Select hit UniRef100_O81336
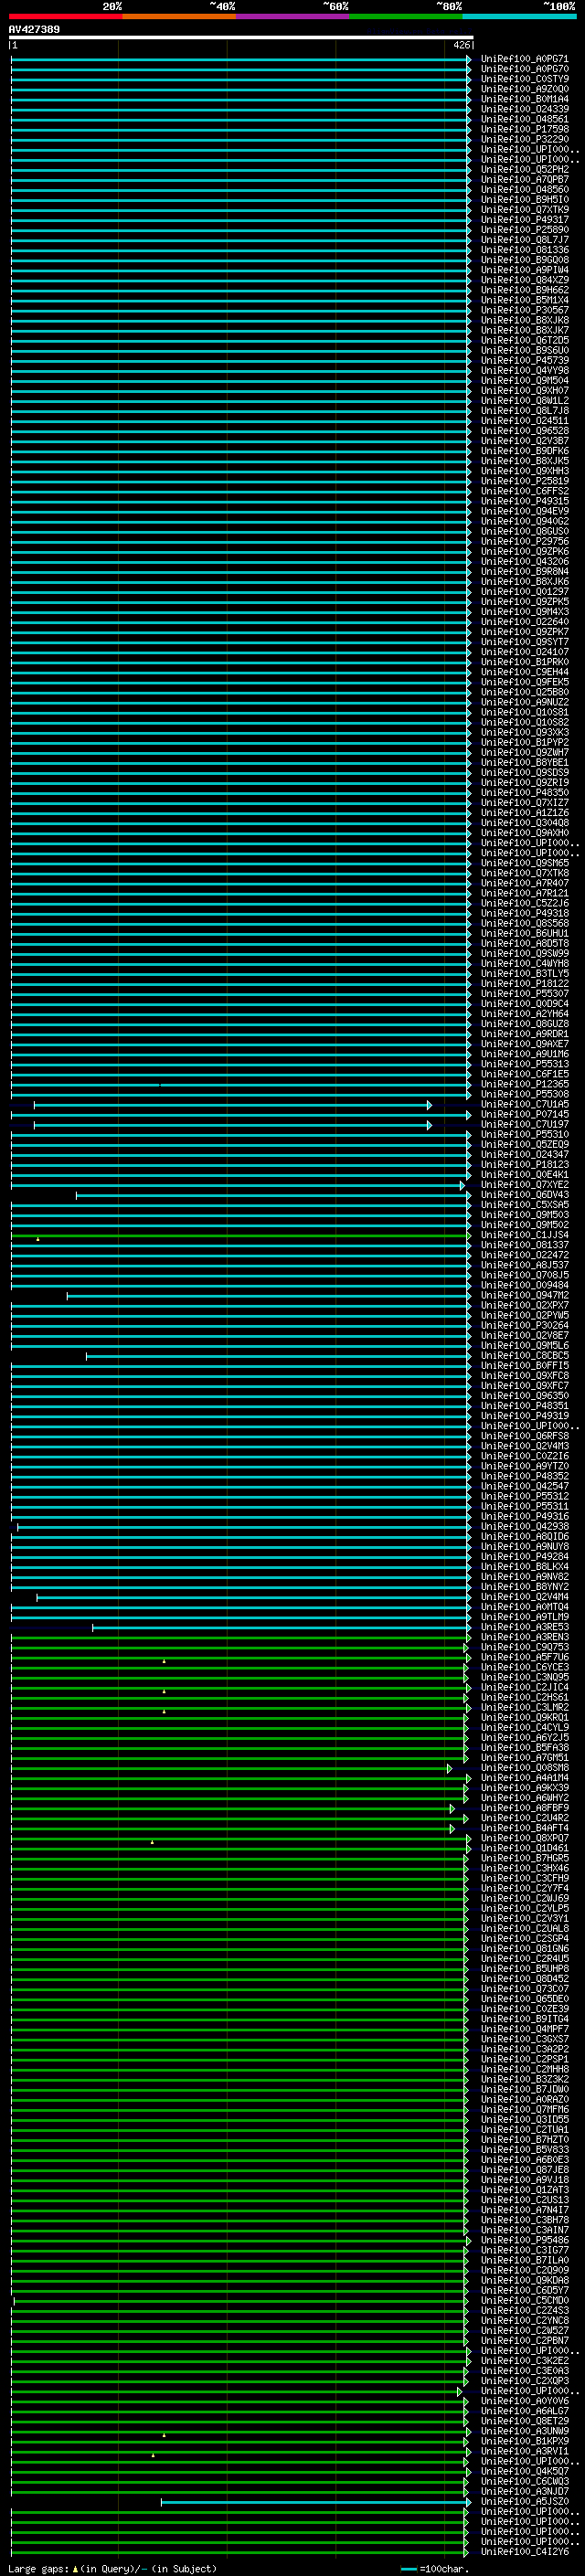 point(525,250)
